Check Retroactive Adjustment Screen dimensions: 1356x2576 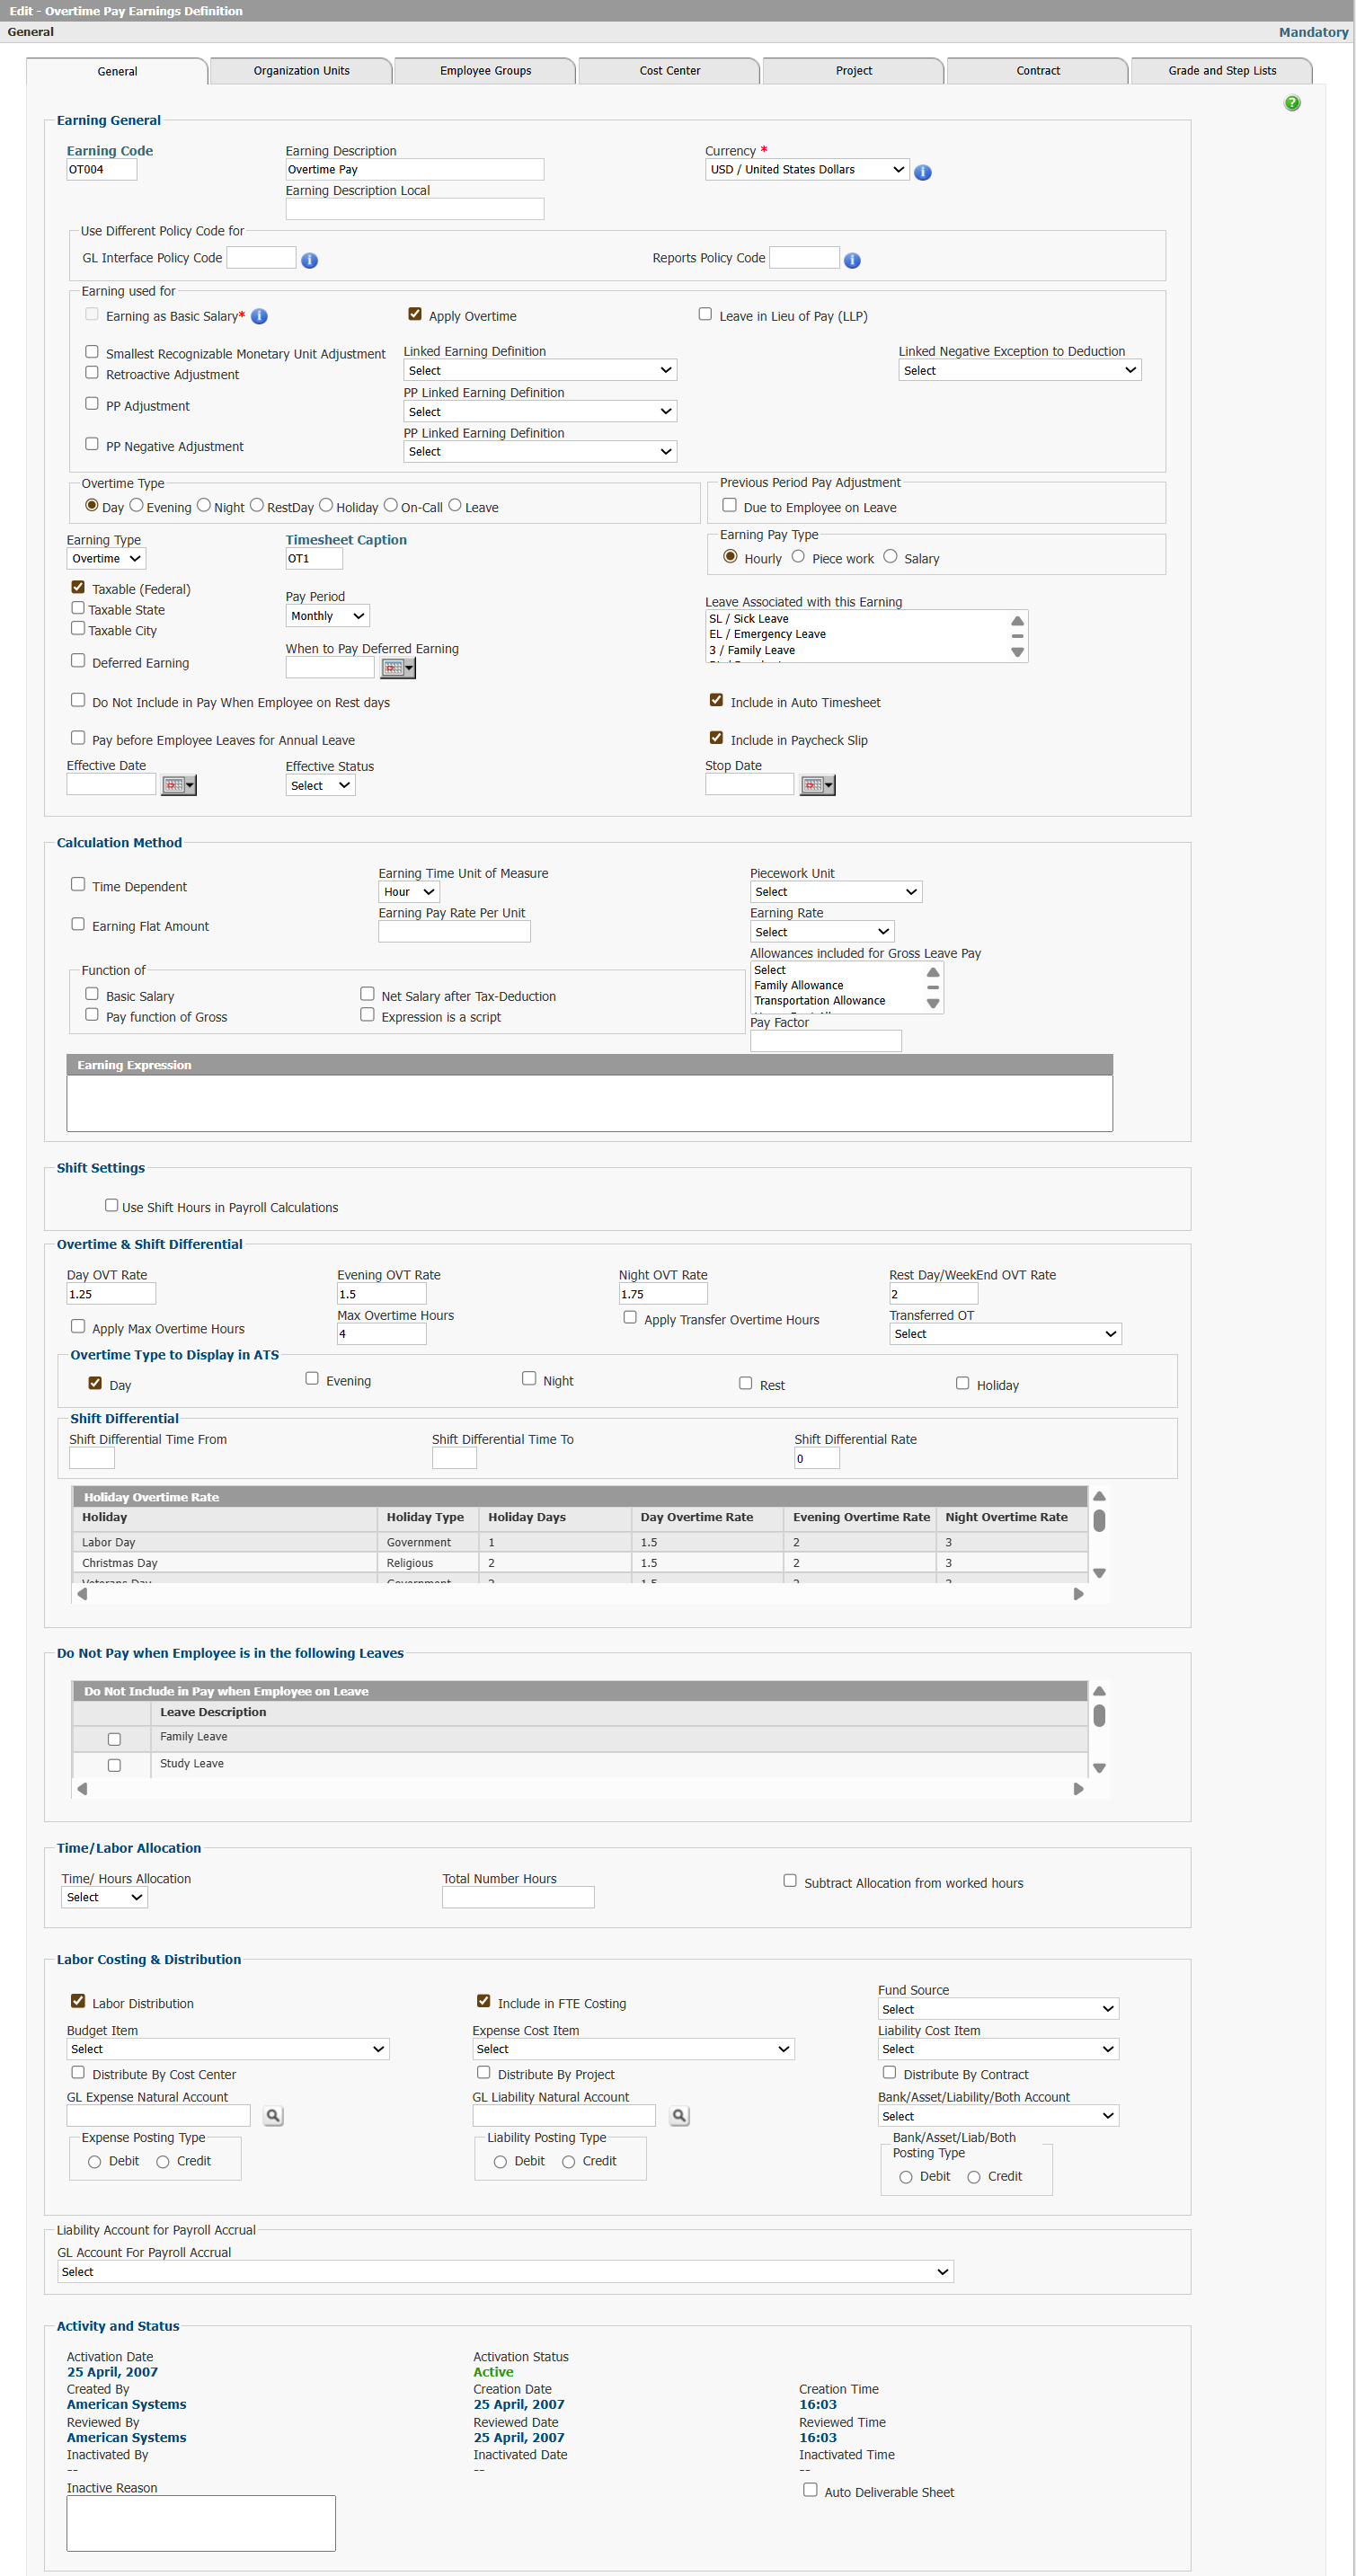pyautogui.click(x=92, y=372)
